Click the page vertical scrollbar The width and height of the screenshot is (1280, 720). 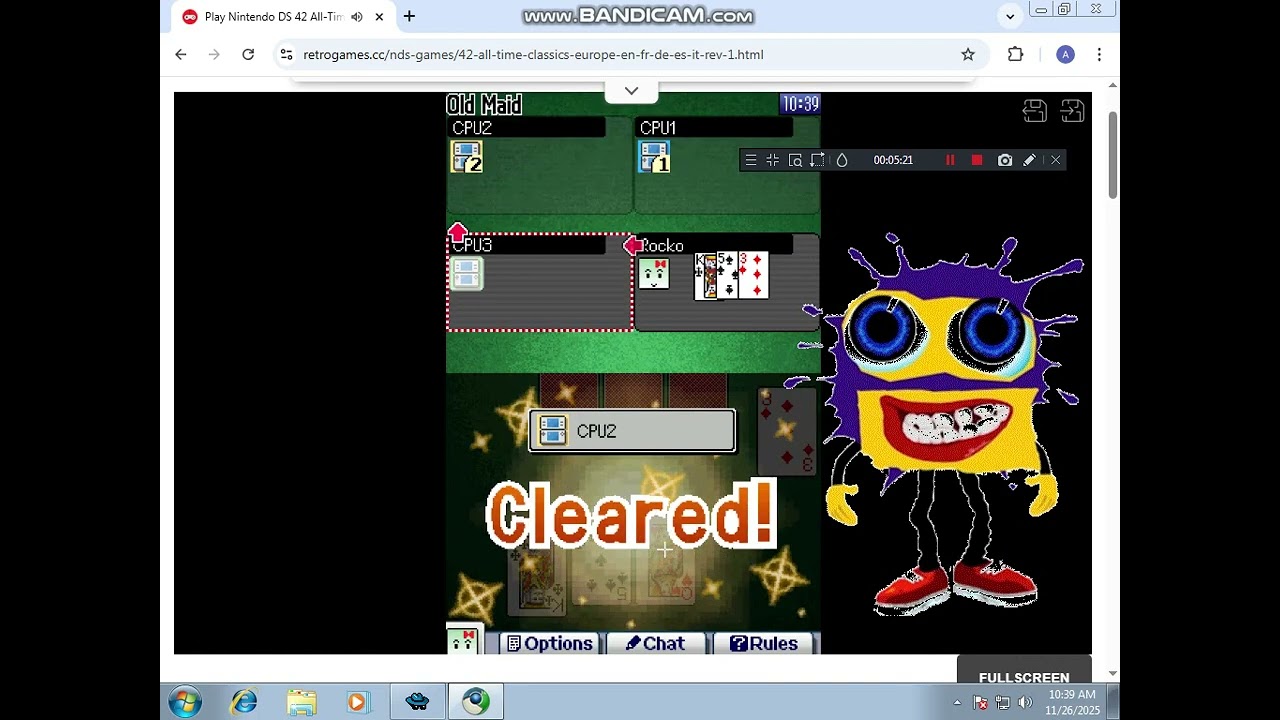pos(1112,156)
